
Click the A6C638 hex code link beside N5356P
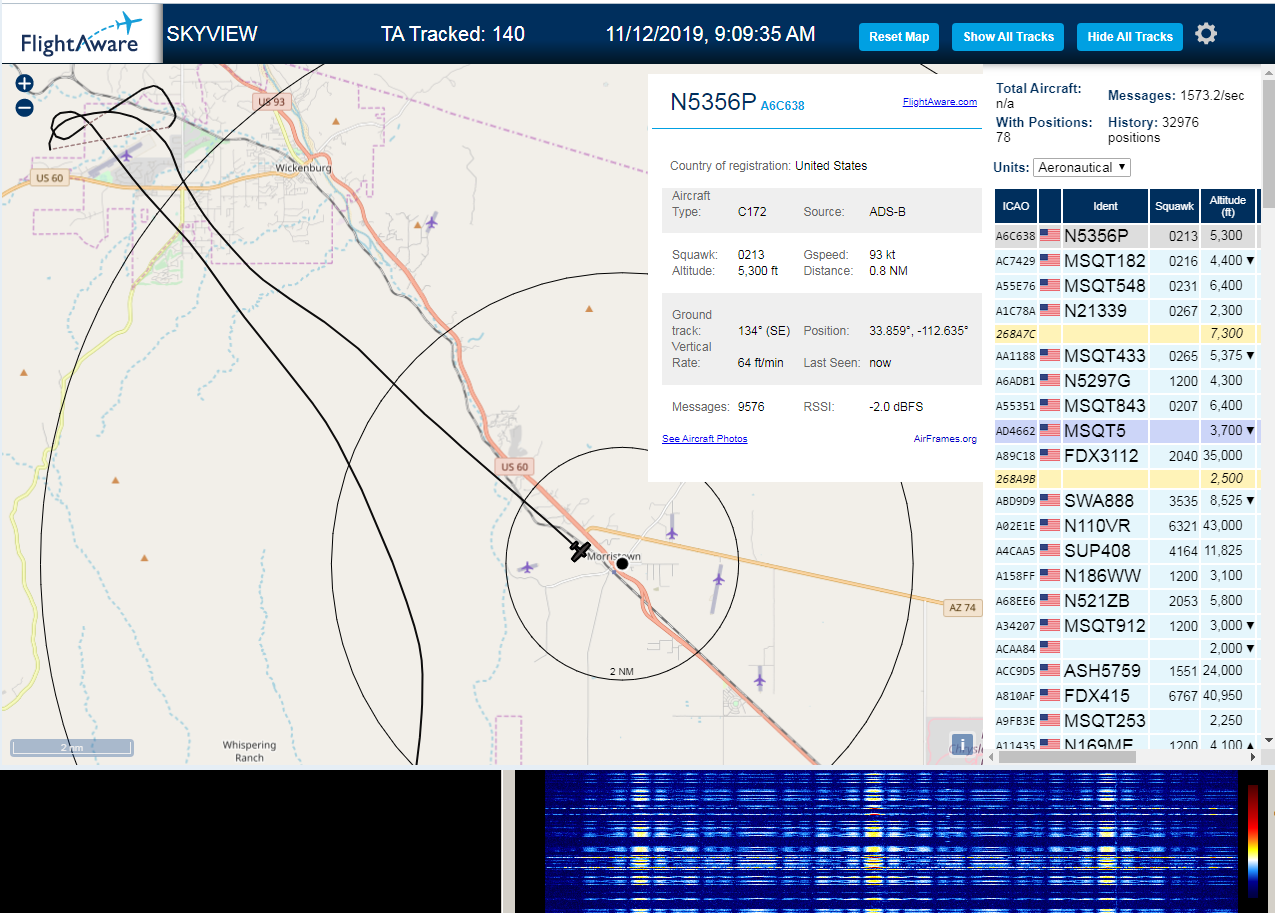(x=782, y=105)
